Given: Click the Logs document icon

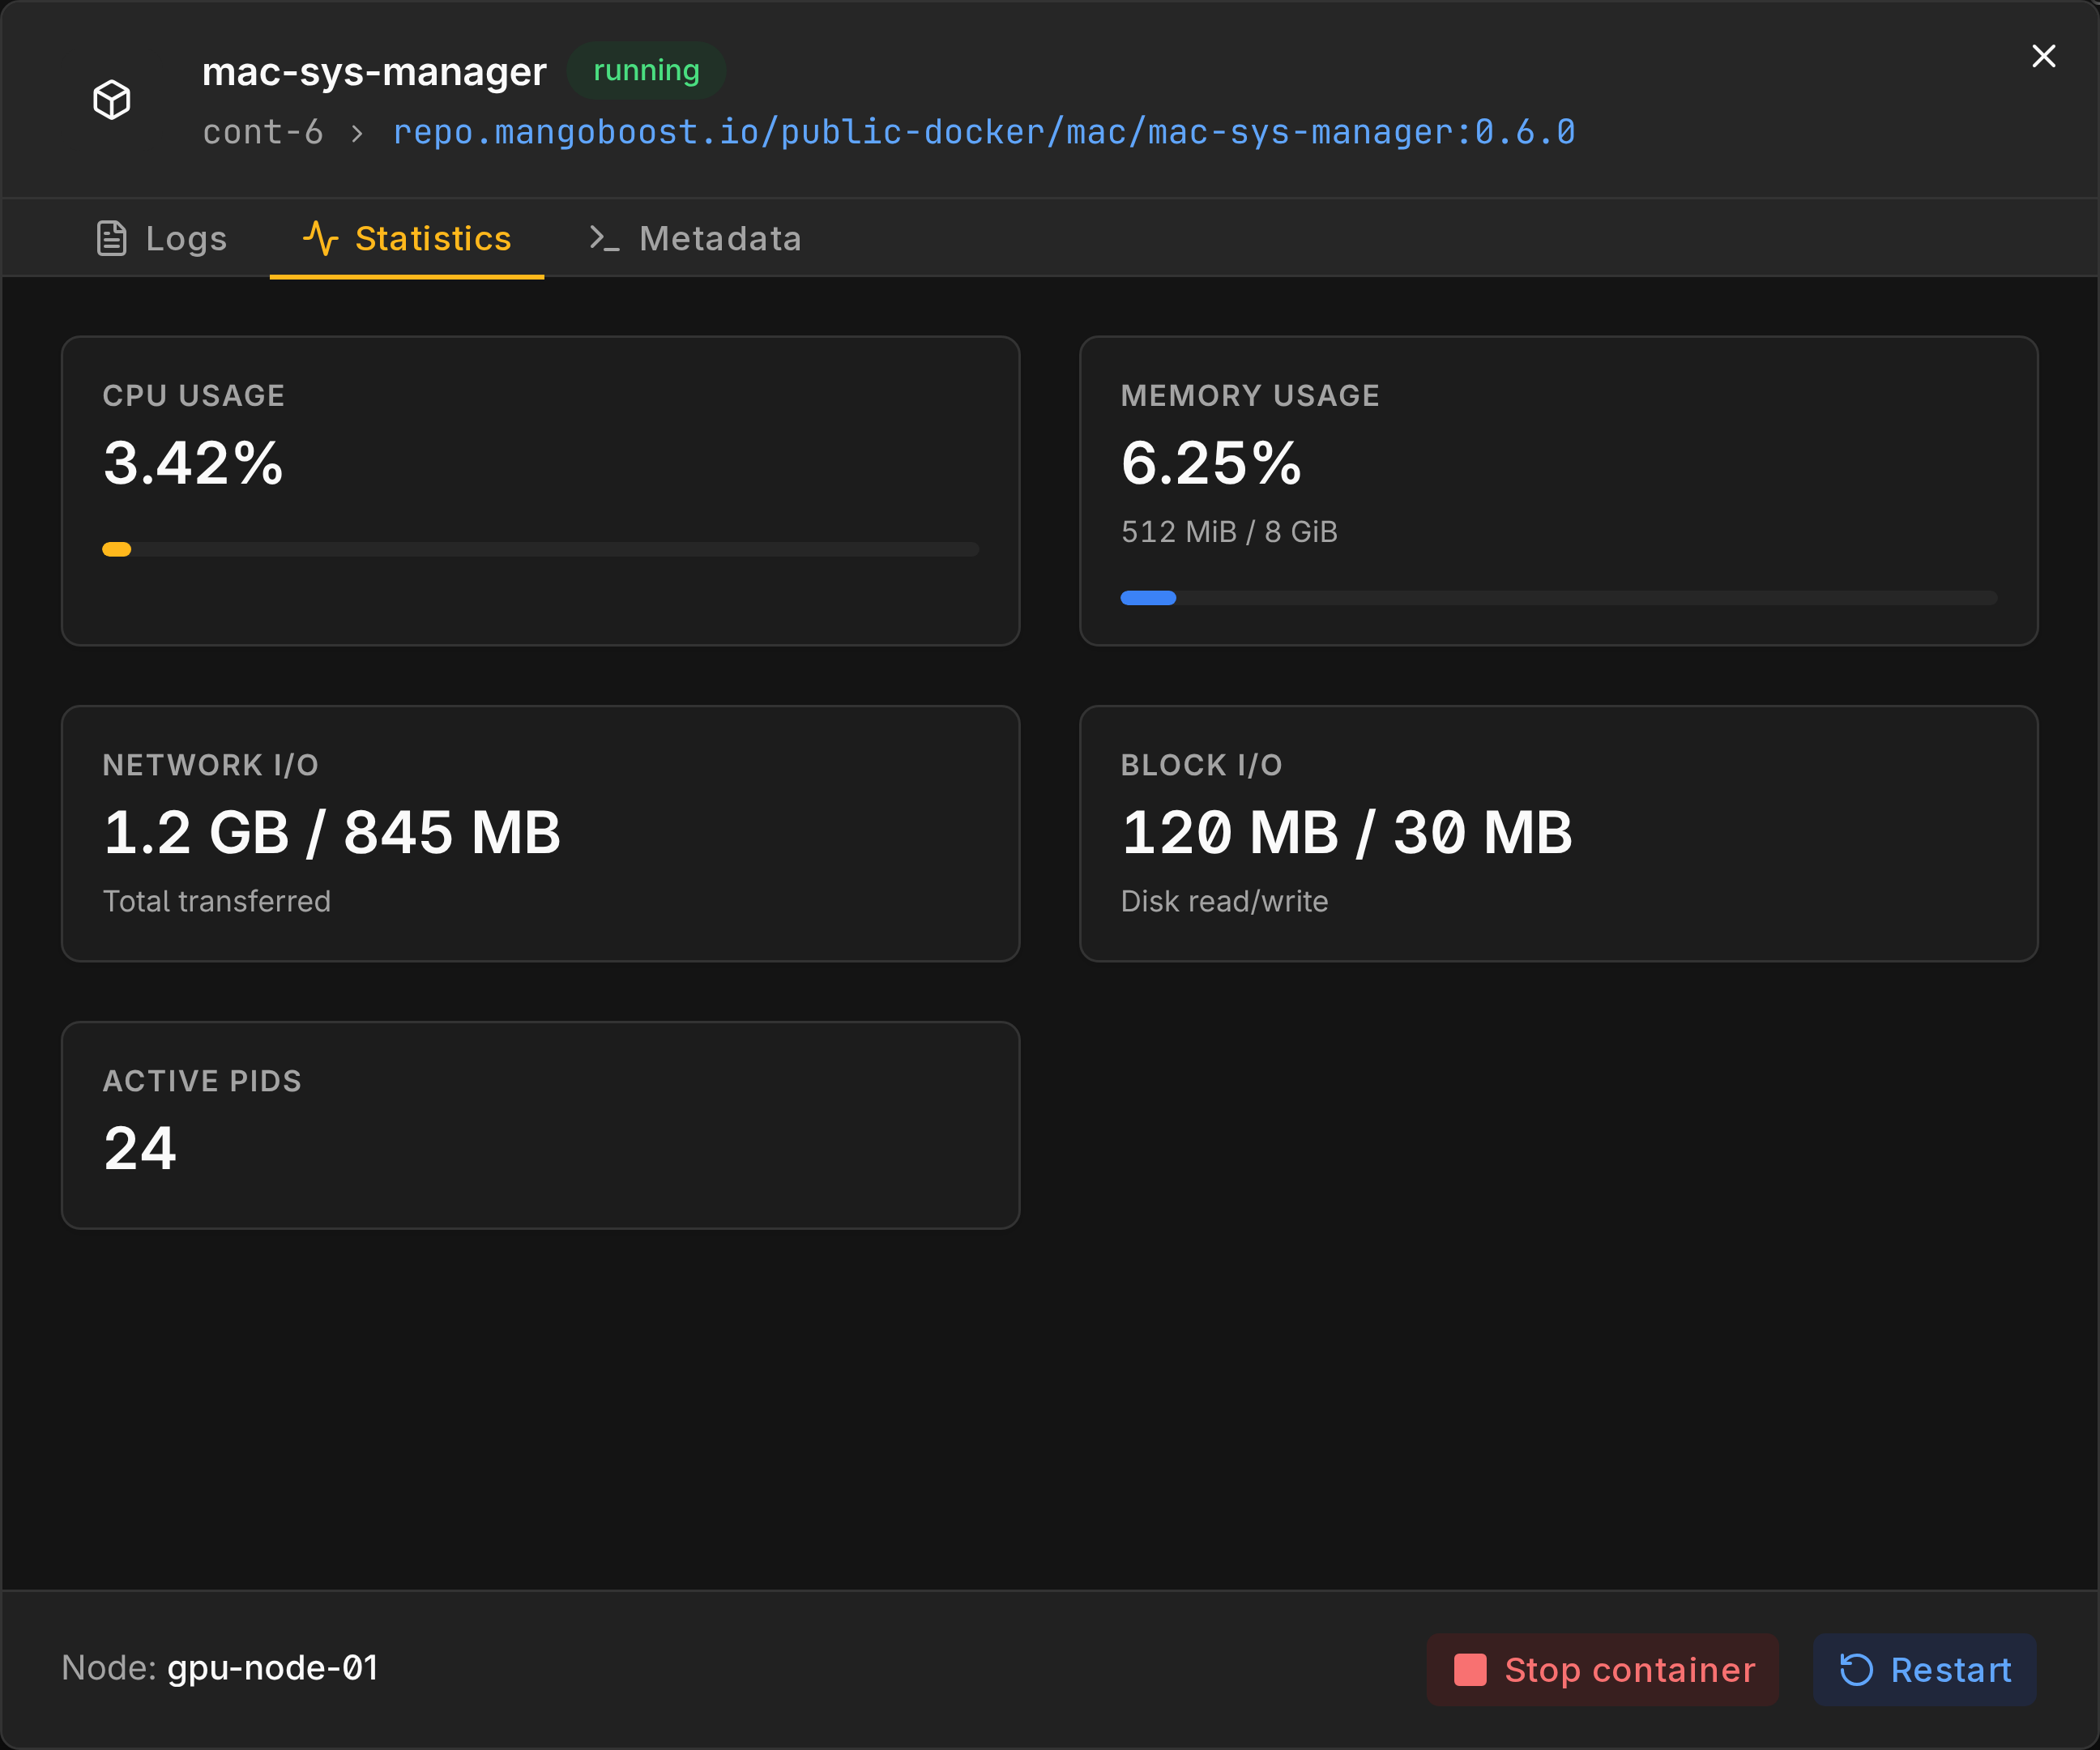Looking at the screenshot, I should point(111,239).
